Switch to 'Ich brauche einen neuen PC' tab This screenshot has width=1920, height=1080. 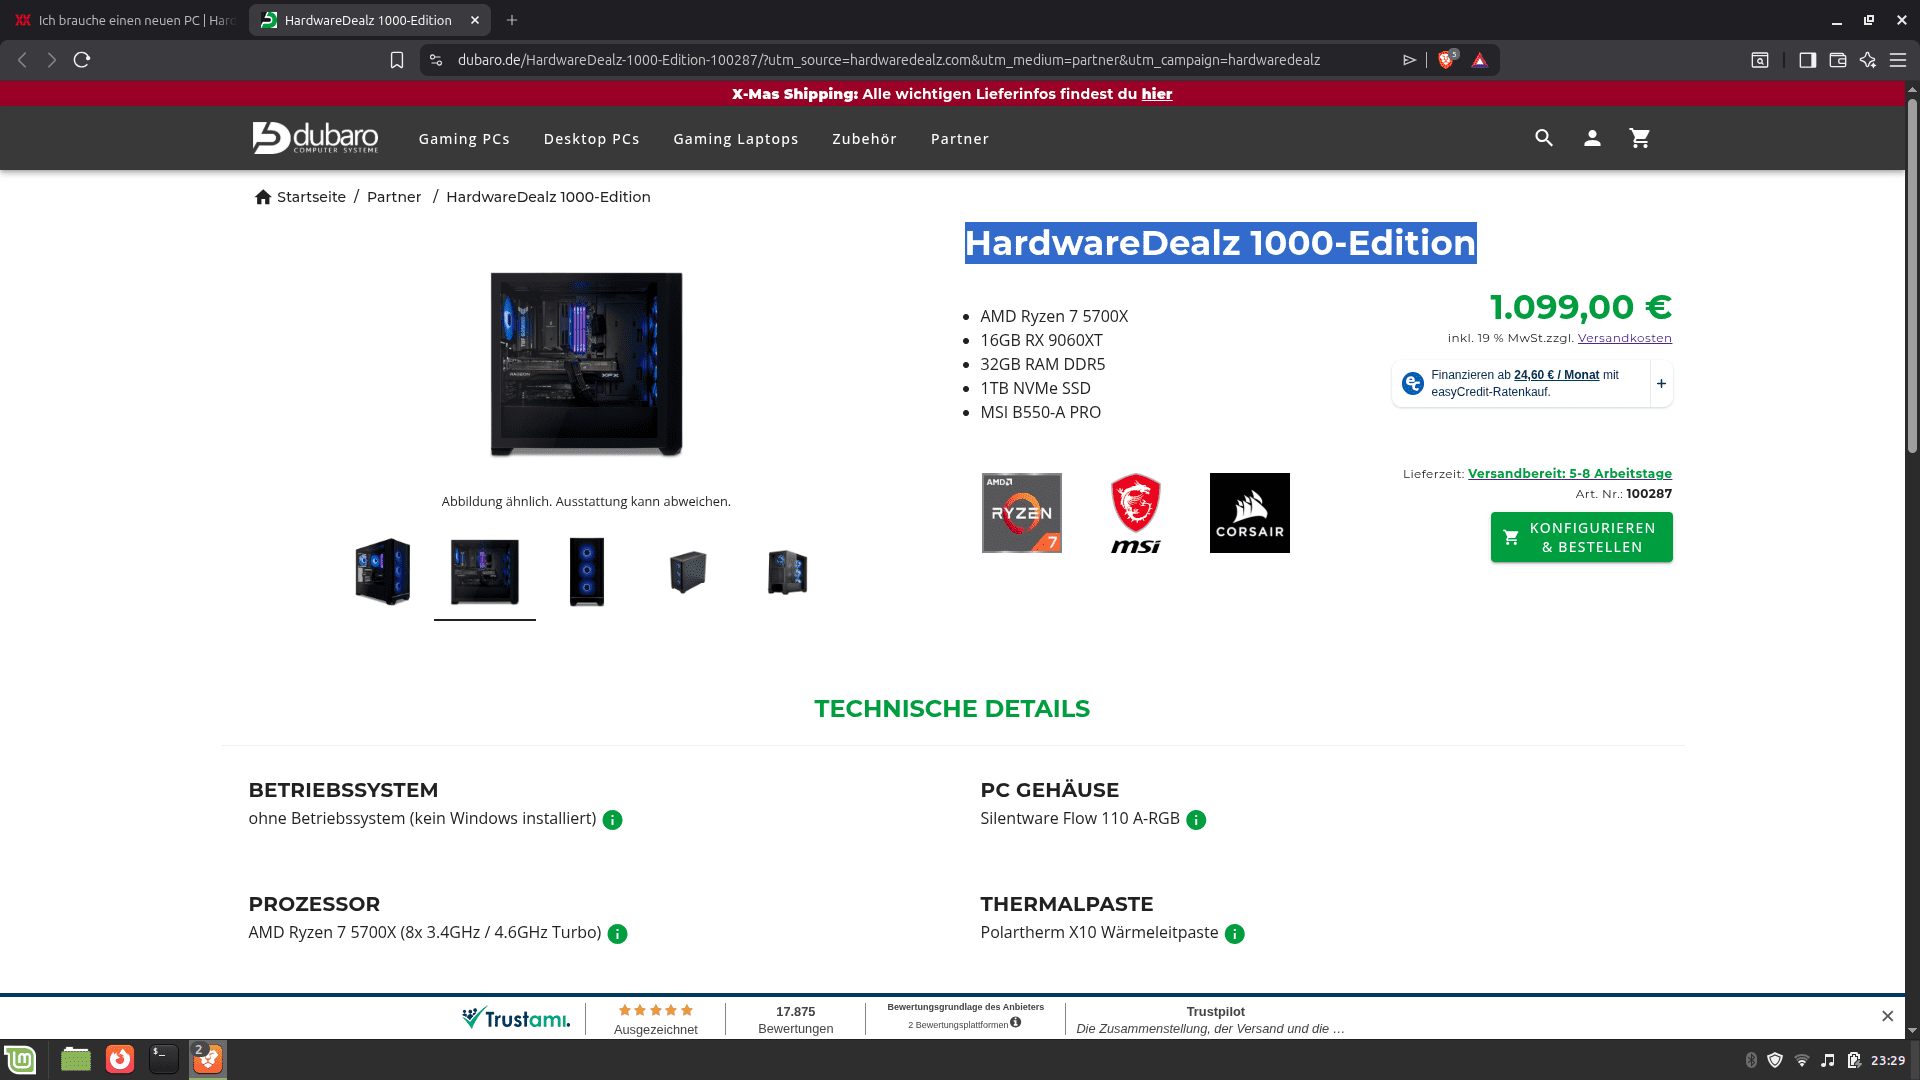[125, 20]
